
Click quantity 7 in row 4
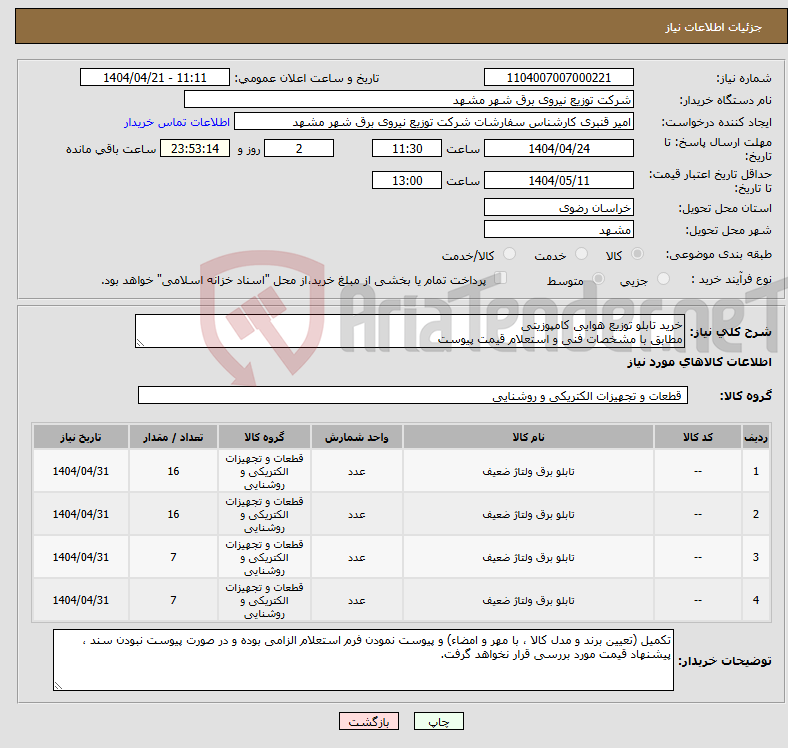coord(173,600)
